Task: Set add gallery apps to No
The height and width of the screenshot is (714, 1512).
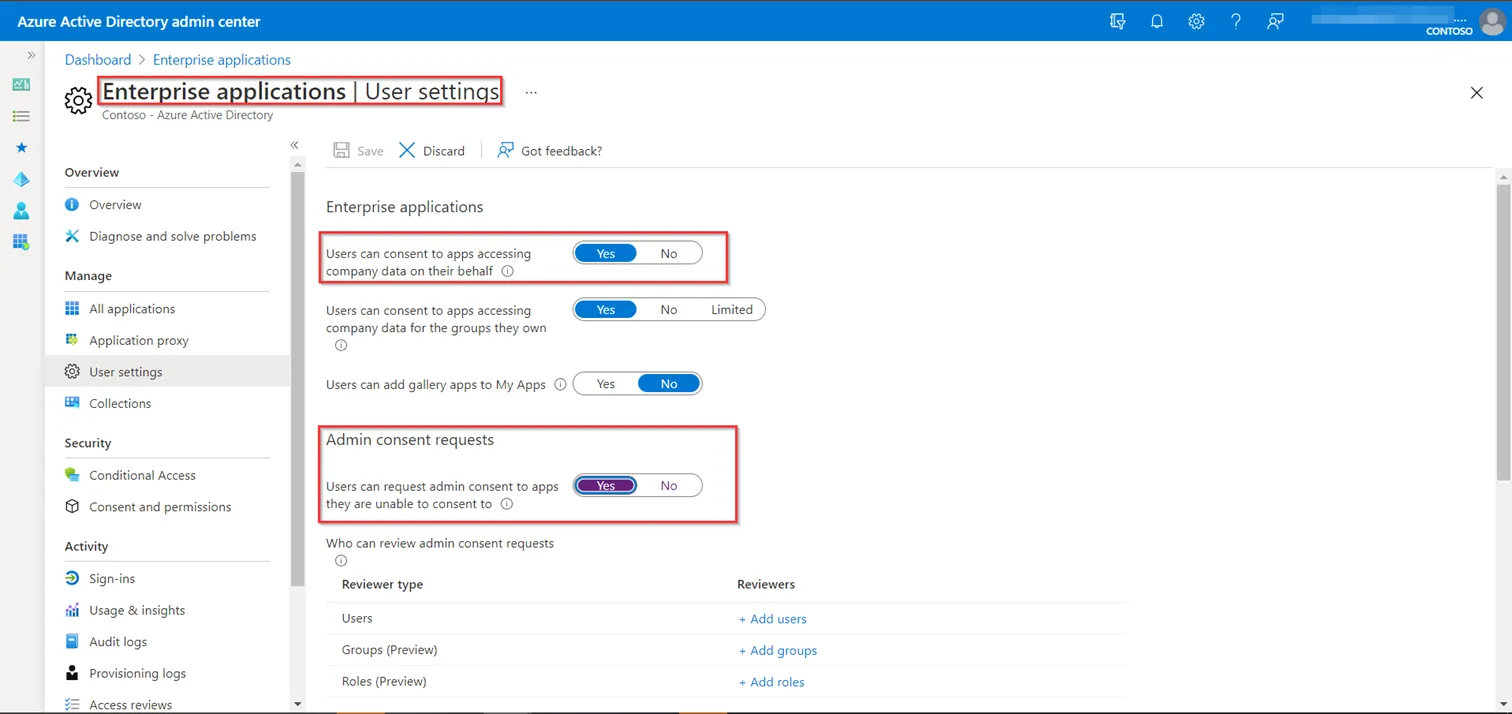Action: [x=669, y=384]
